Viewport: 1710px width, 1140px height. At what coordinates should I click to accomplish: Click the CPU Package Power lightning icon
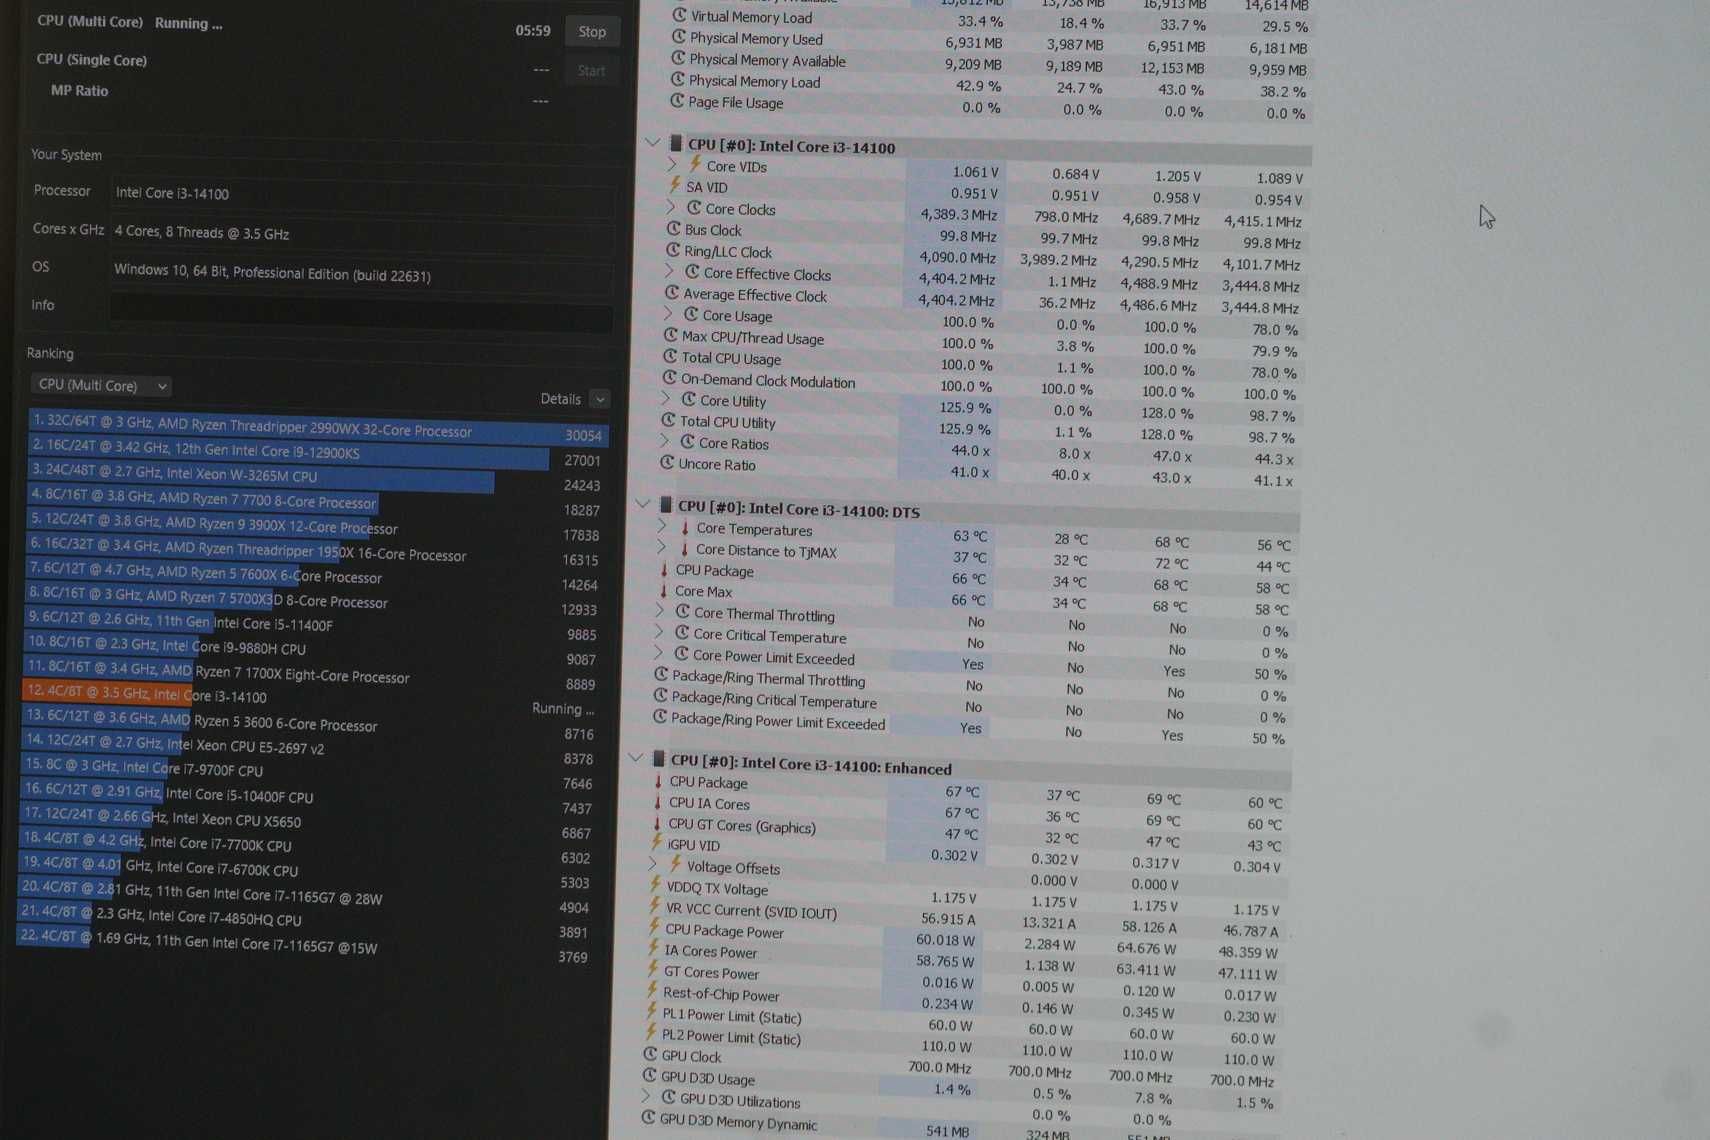pos(654,928)
